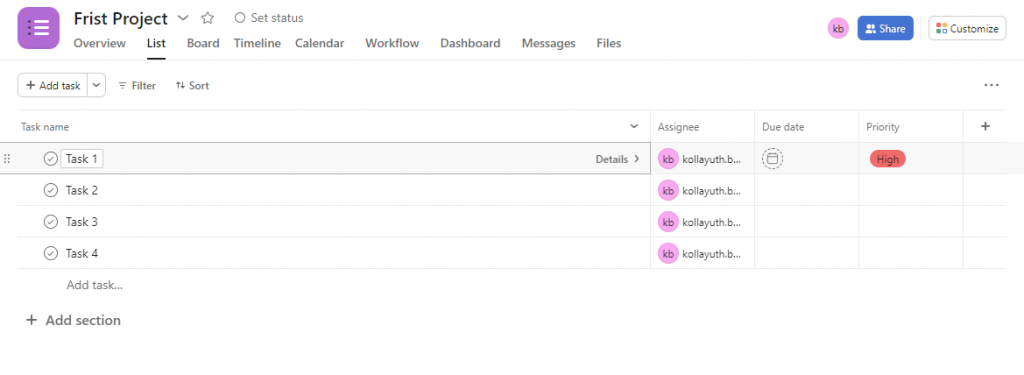This screenshot has height=375, width=1024.
Task: Click the assignee avatar for Task 2
Action: point(668,190)
